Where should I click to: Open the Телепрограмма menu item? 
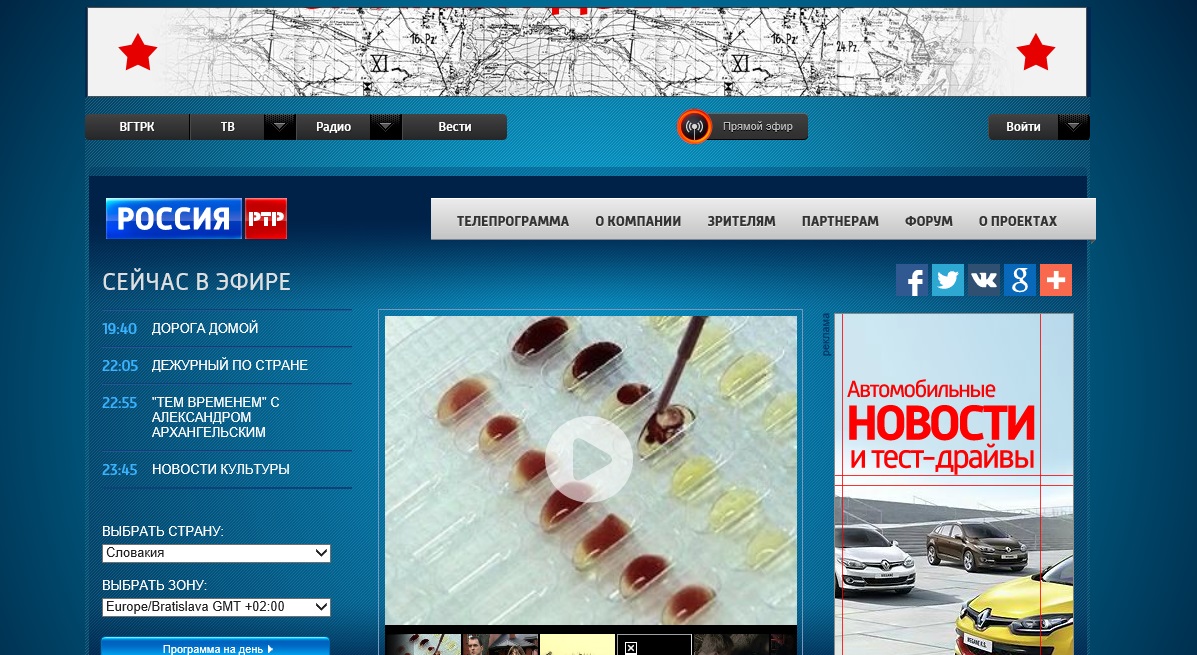pos(512,221)
